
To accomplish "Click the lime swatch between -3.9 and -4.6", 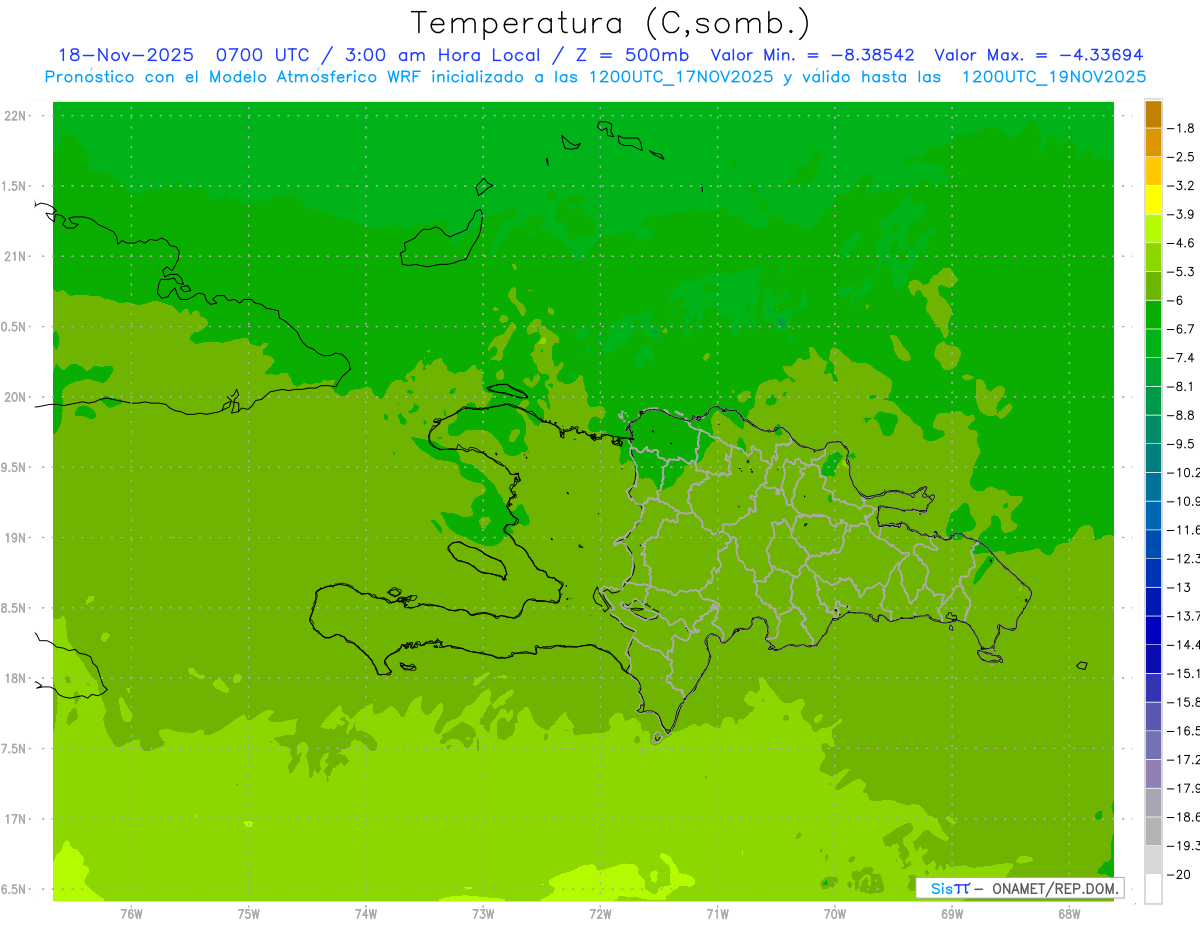I will point(1153,229).
